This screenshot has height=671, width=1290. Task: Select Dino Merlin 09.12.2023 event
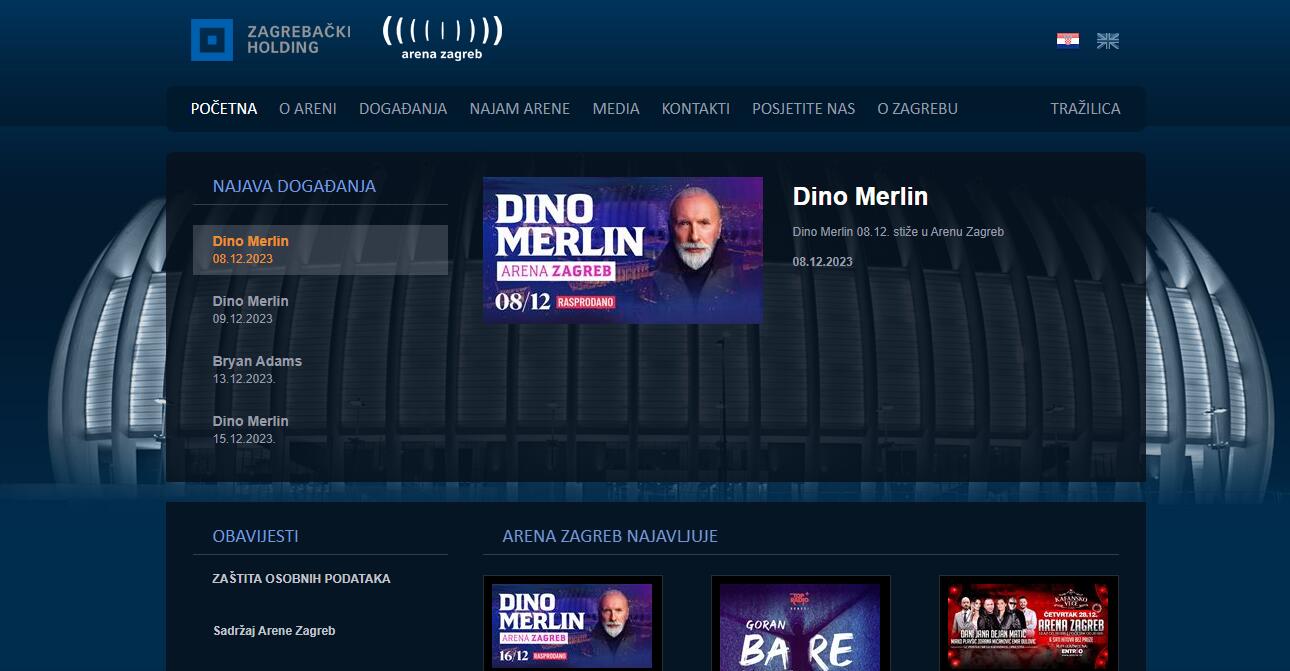click(x=320, y=310)
